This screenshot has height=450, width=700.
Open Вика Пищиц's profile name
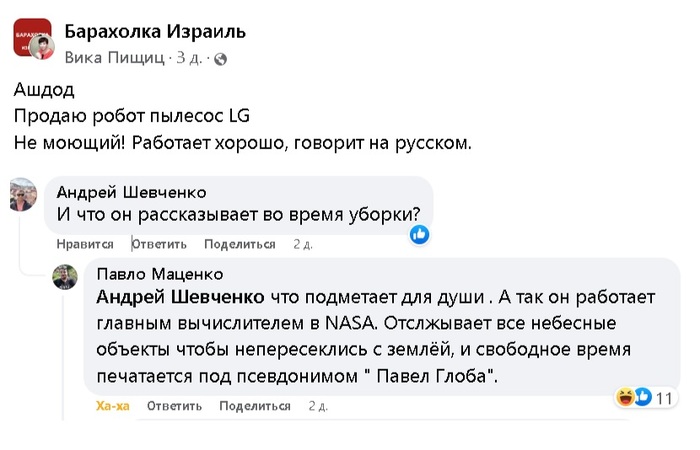114,58
